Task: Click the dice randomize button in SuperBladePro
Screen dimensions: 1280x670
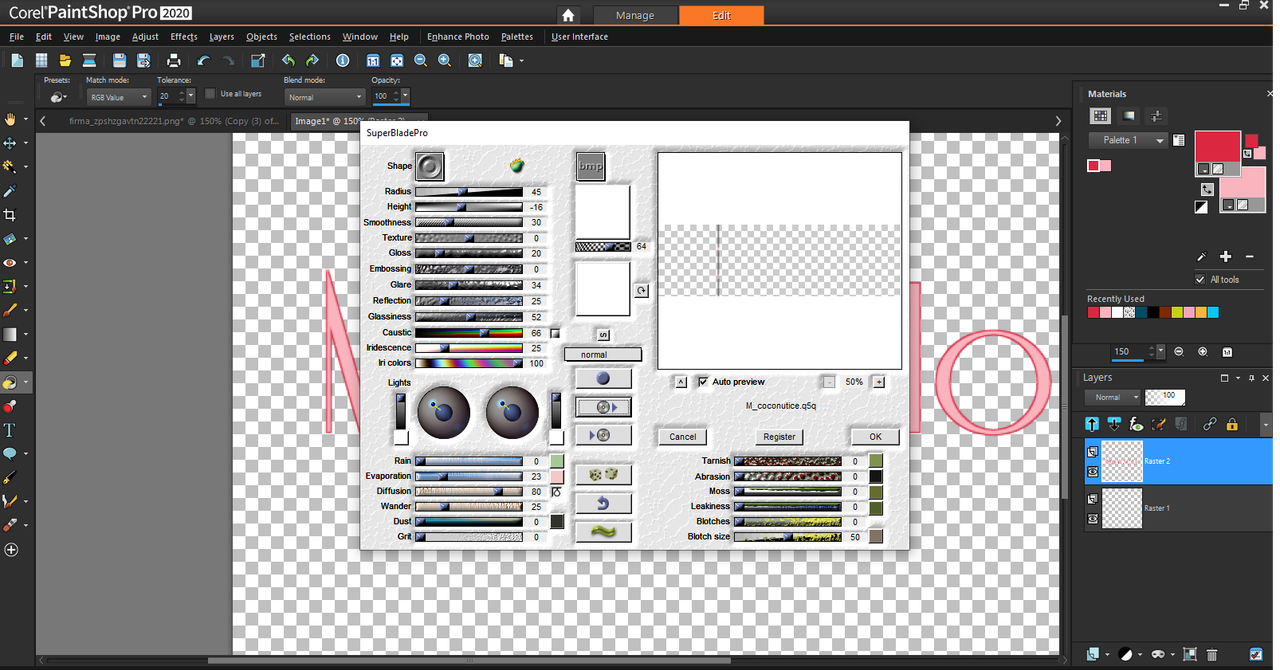Action: [603, 475]
